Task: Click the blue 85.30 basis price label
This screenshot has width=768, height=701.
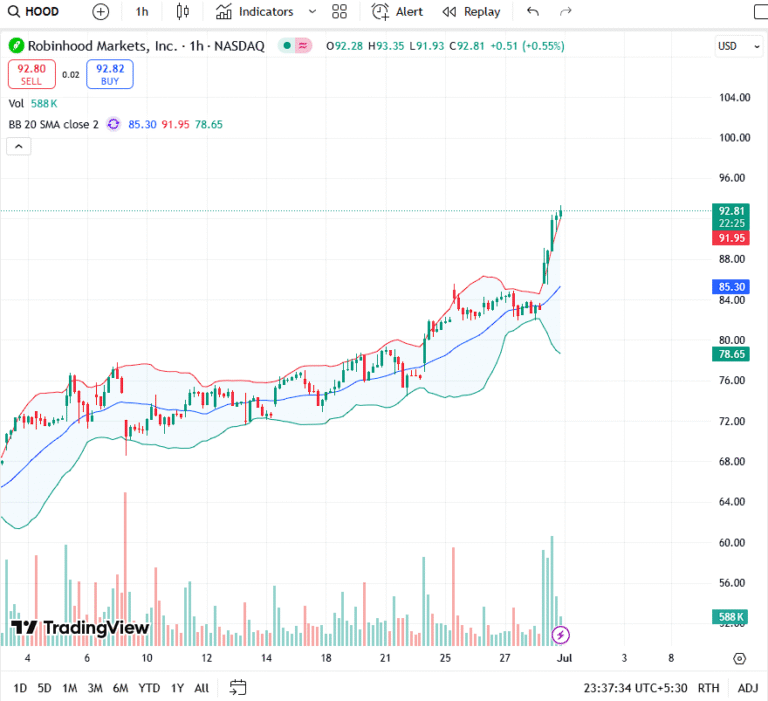Action: [731, 287]
